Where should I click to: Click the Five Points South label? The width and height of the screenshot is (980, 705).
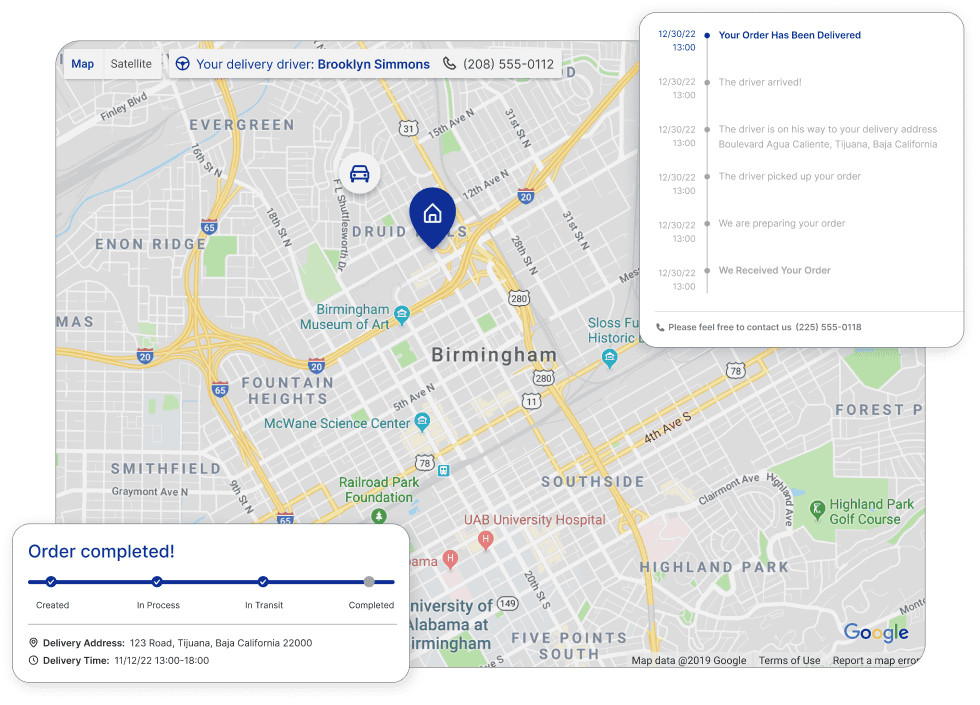[x=569, y=646]
